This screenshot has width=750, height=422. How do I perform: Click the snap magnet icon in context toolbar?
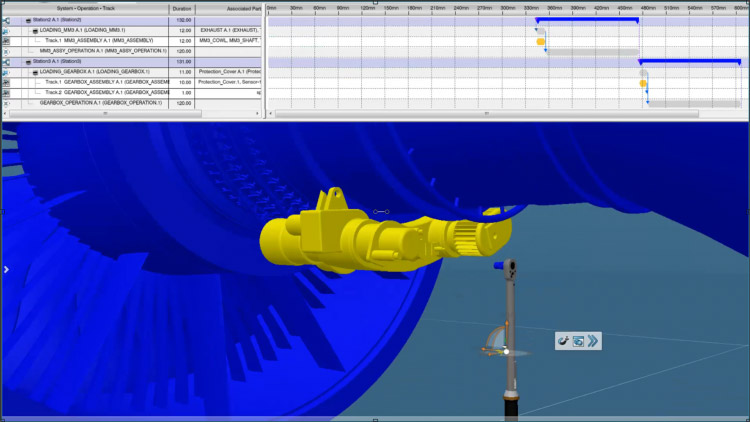click(564, 341)
